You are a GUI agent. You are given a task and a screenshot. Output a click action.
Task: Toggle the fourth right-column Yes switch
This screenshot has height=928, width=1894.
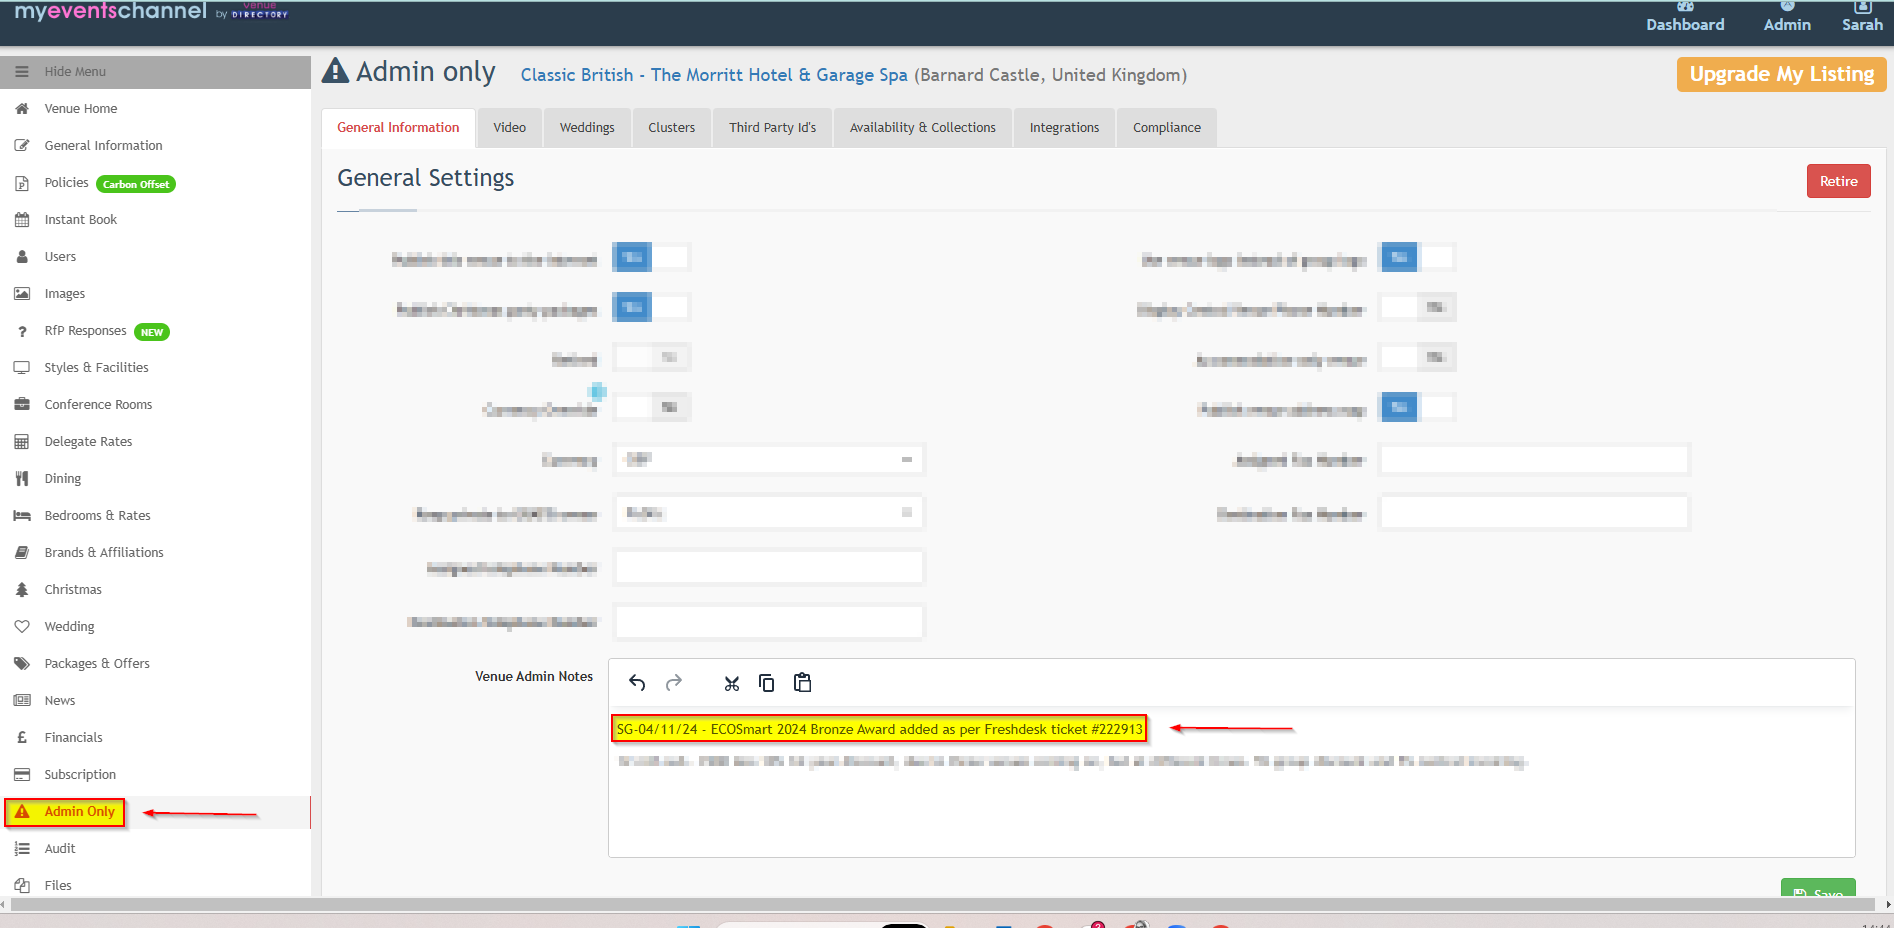[x=1417, y=407]
